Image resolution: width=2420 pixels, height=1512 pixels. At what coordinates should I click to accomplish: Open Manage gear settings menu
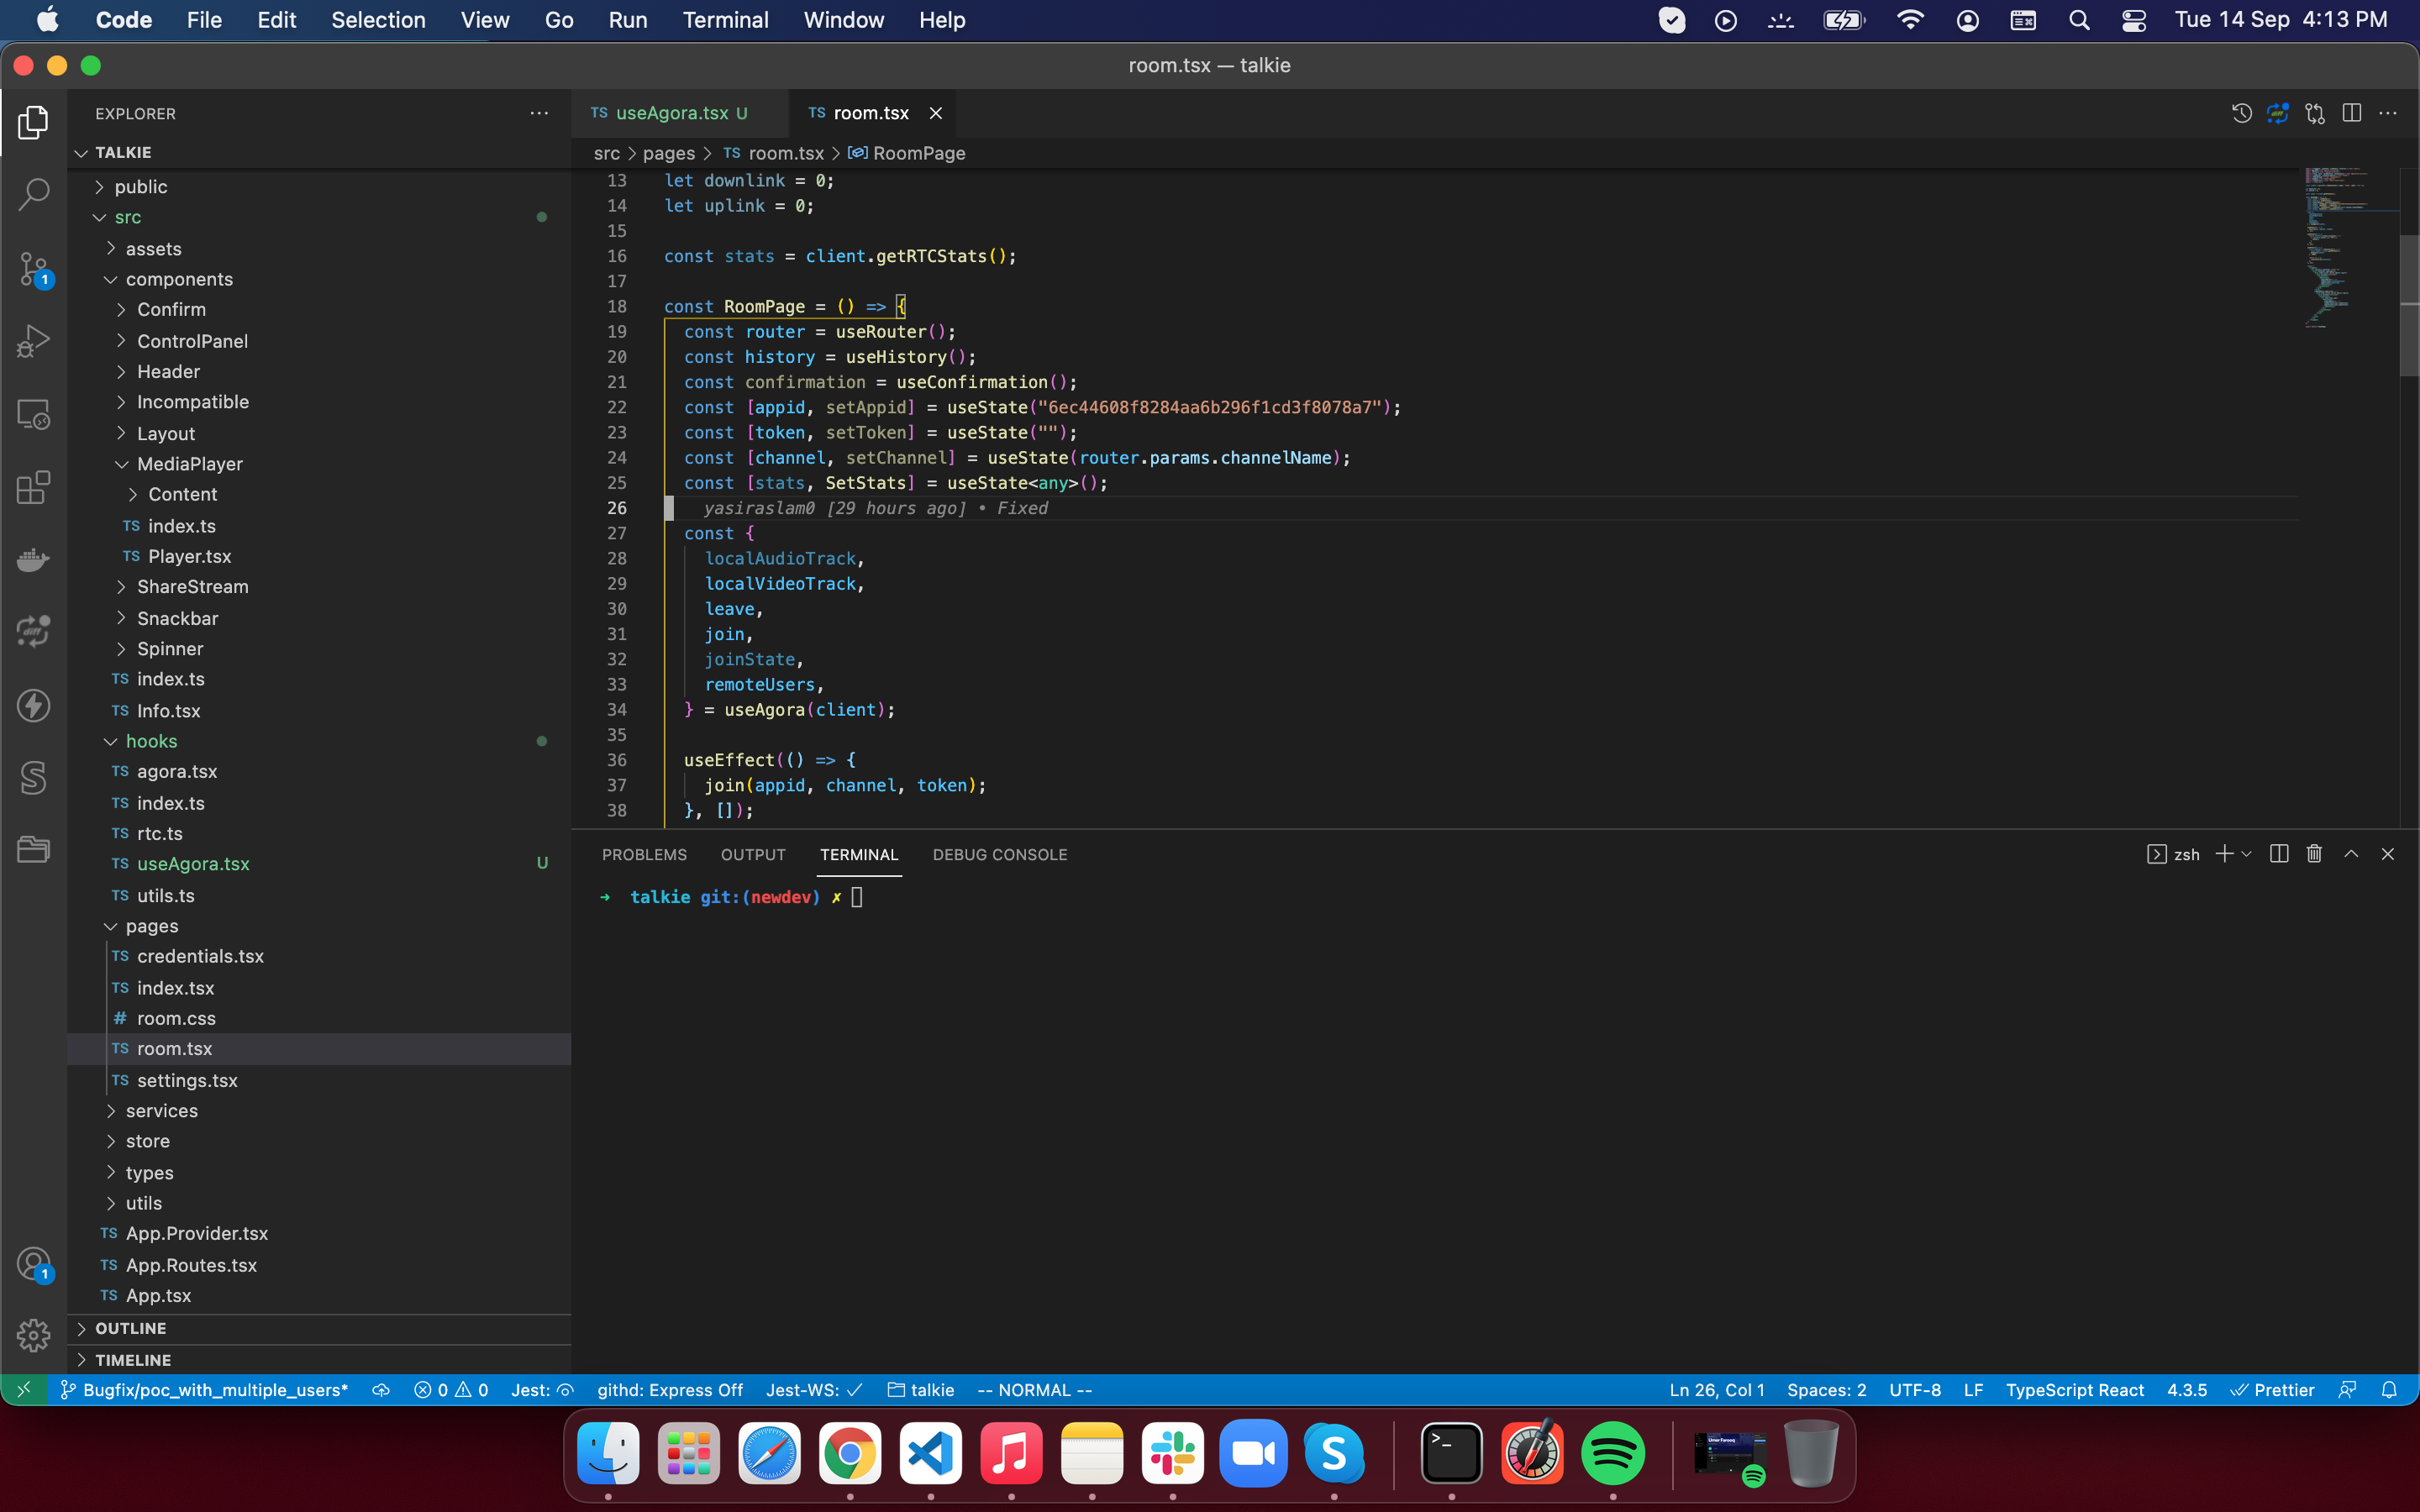[33, 1335]
